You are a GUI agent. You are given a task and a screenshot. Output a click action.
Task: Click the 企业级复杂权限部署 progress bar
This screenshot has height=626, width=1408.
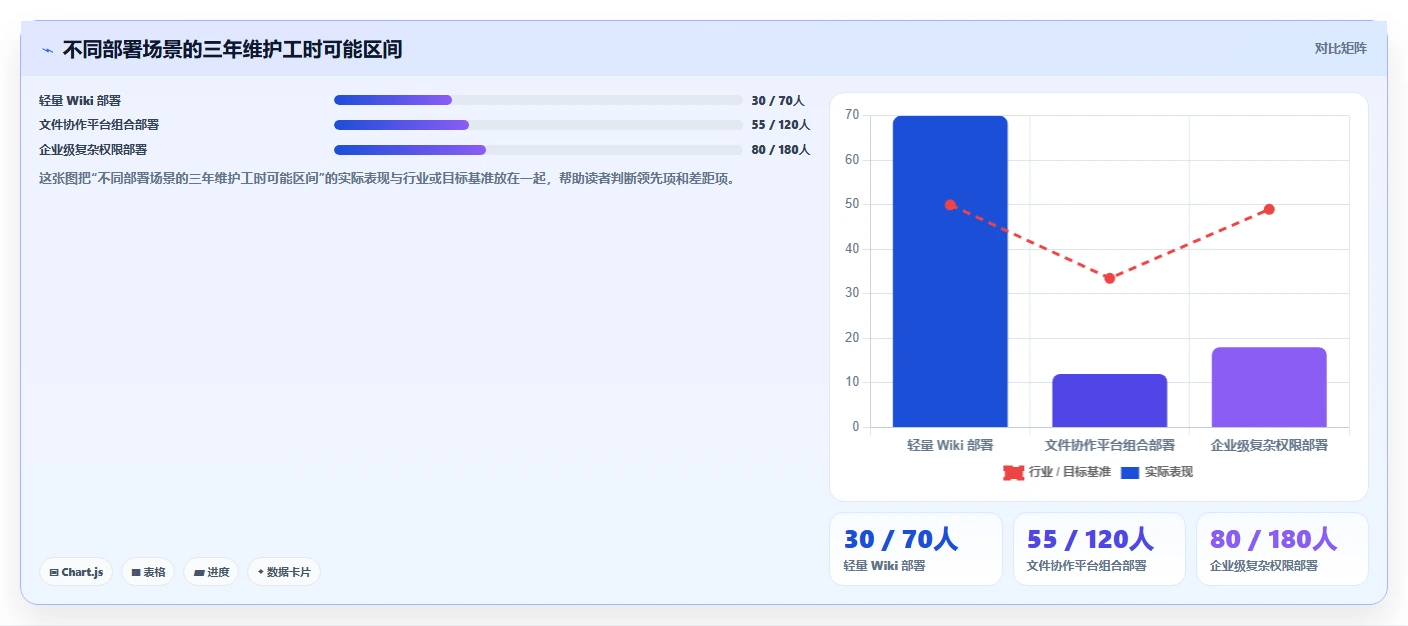(x=538, y=150)
